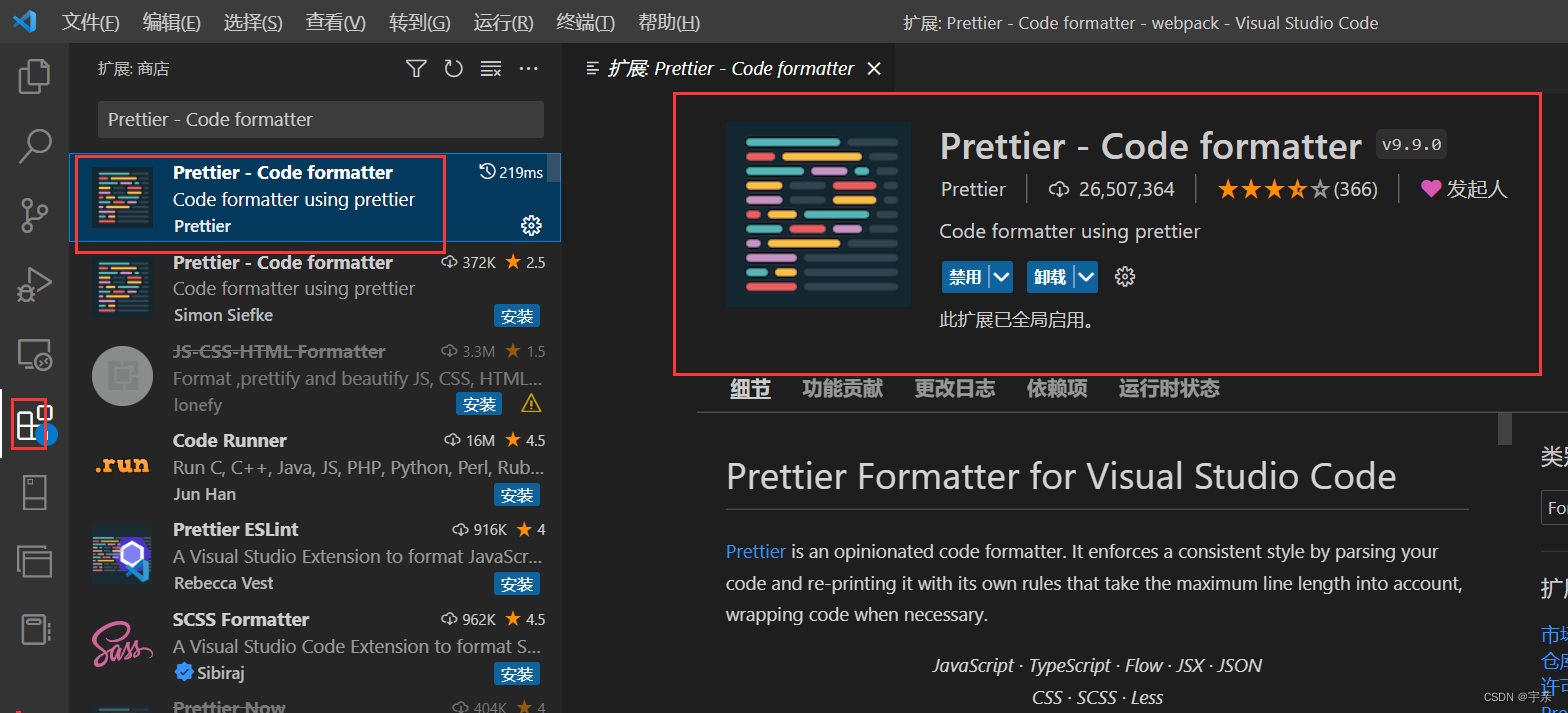Open the File menu
The width and height of the screenshot is (1568, 713).
[x=90, y=22]
